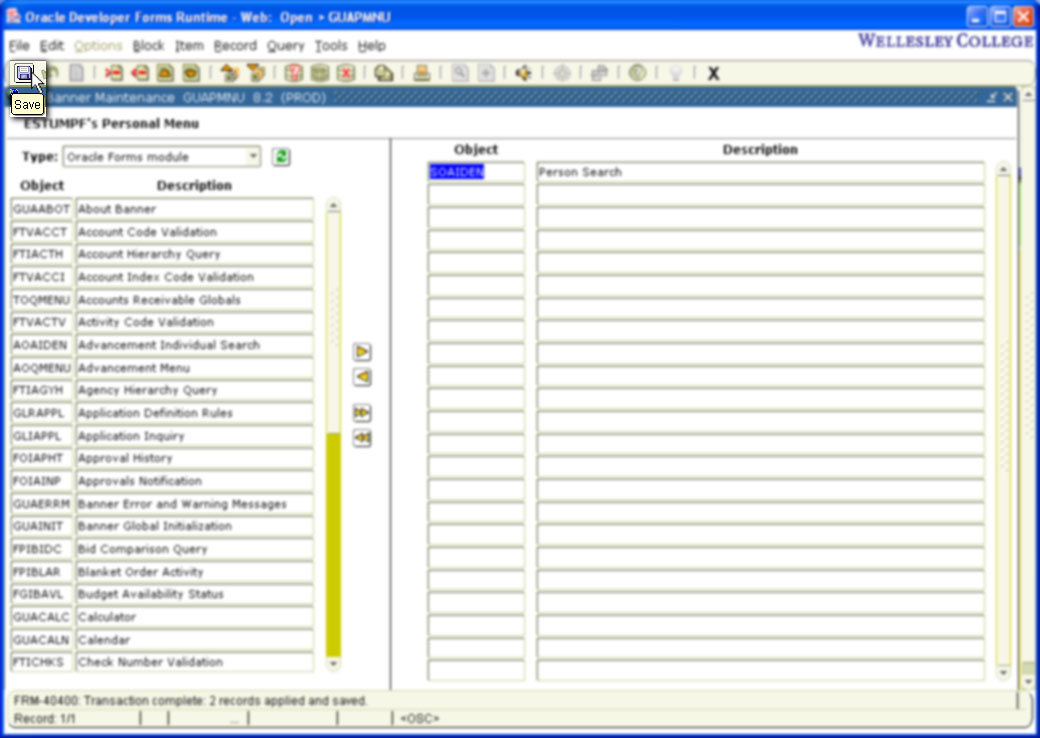Click the Select (blank page) toolbar icon
Viewport: 1040px width, 738px height.
(x=76, y=73)
